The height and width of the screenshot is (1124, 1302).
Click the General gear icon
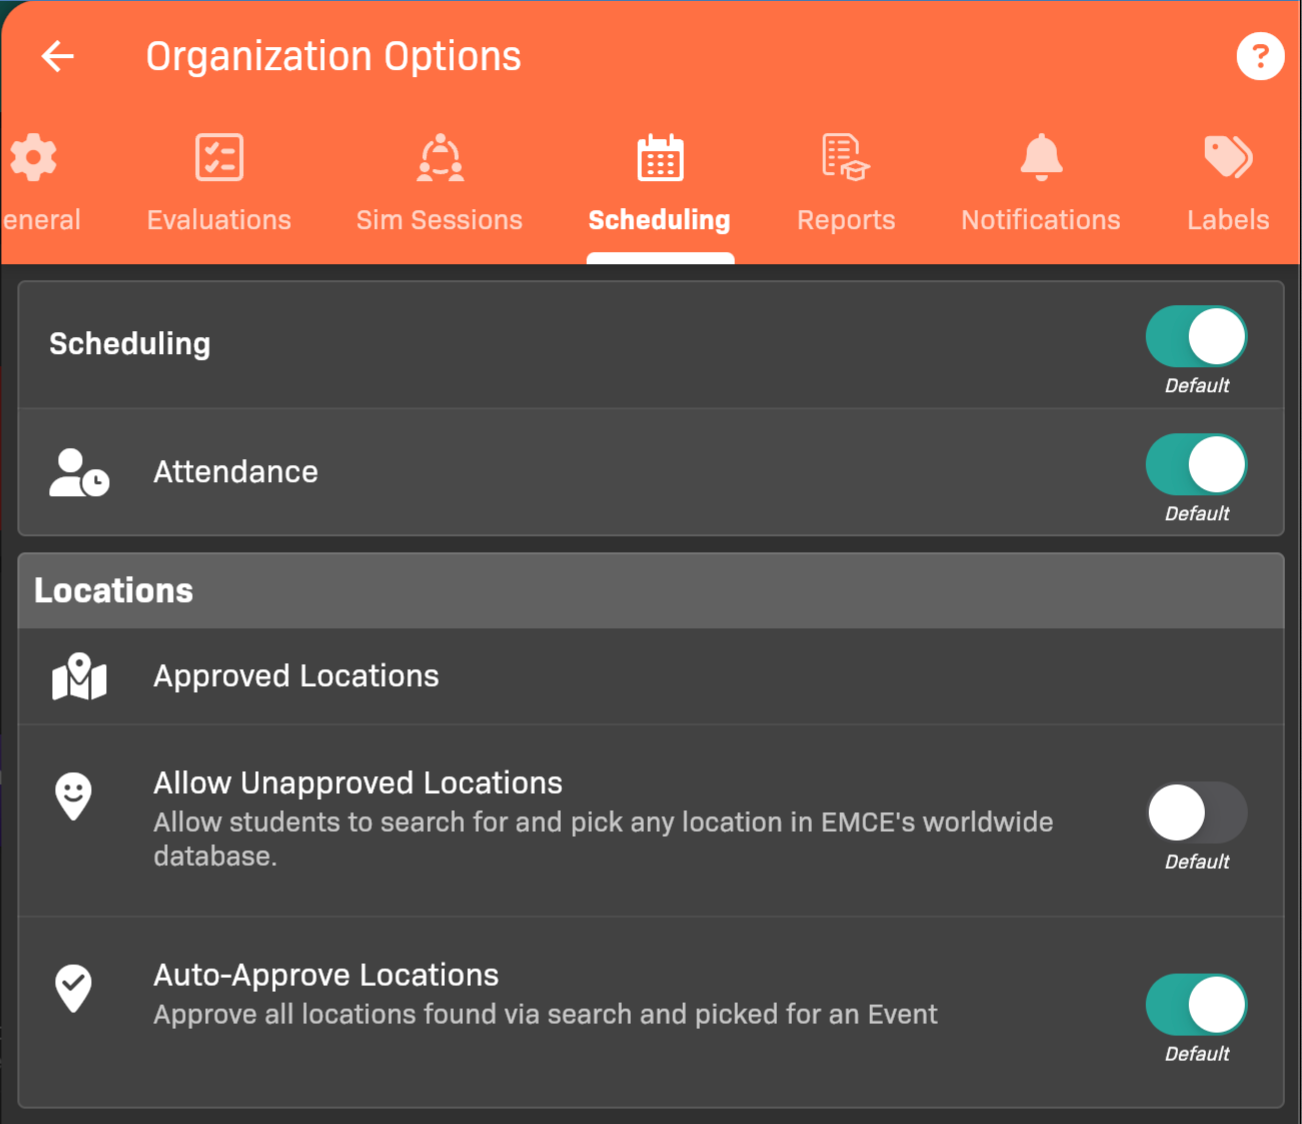click(x=34, y=158)
